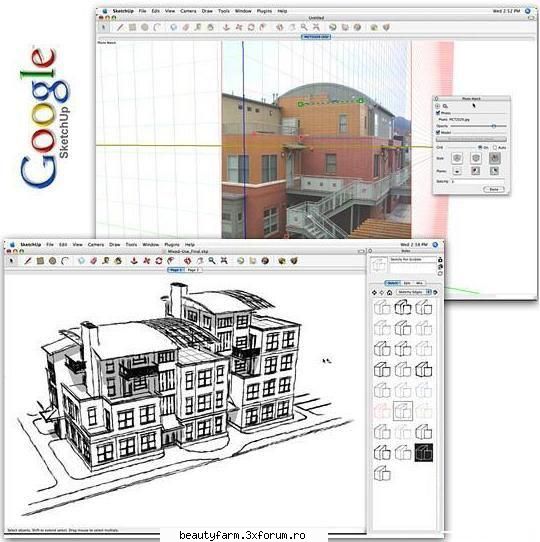Image resolution: width=540 pixels, height=542 pixels.
Task: Activate the Push/Pull tool in Mixed-Use_Final window
Action: click(x=134, y=261)
